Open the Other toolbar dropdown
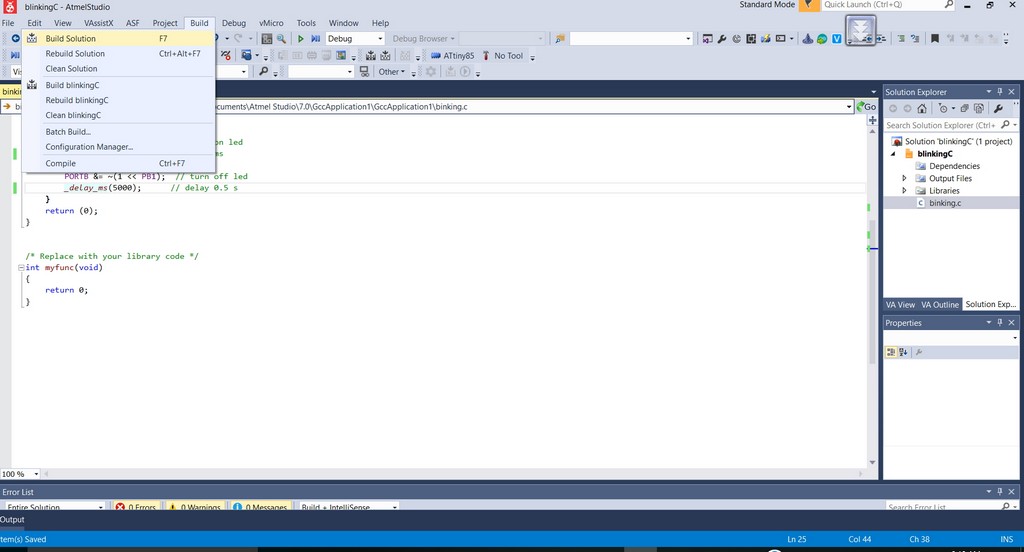 (x=391, y=72)
